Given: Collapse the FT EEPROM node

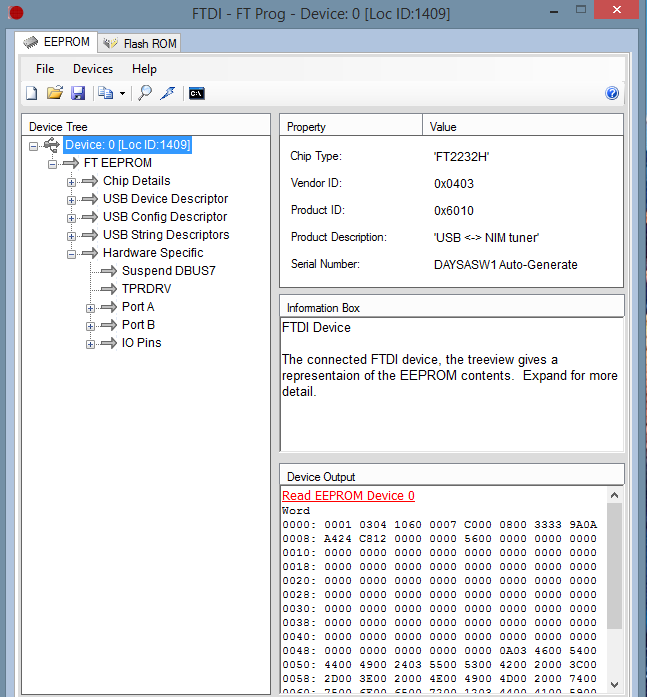Looking at the screenshot, I should point(52,164).
